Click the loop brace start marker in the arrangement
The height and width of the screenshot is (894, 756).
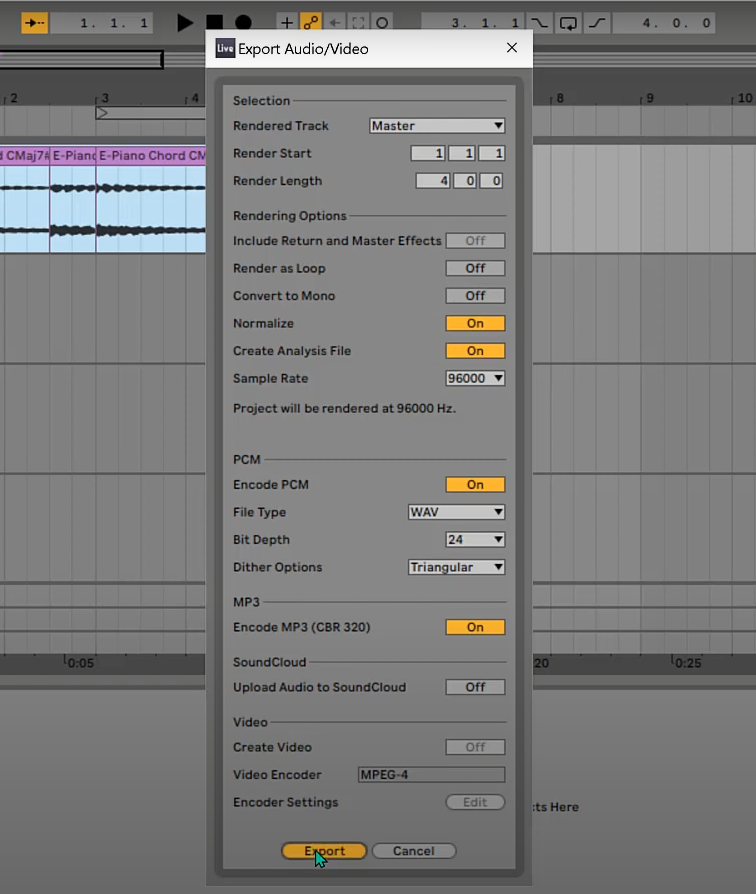tap(101, 113)
